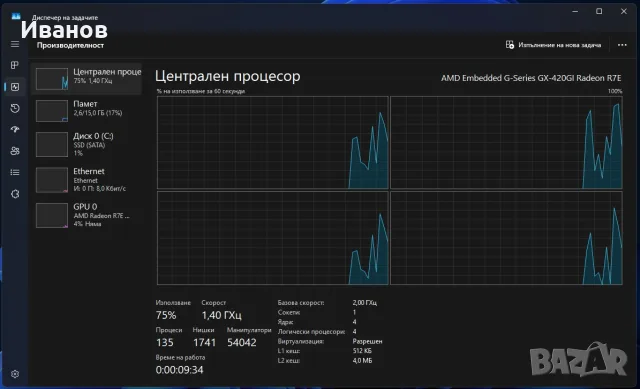Image resolution: width=640 pixels, height=389 pixels.
Task: Click the memory mini graph thumbnail
Action: [52, 111]
